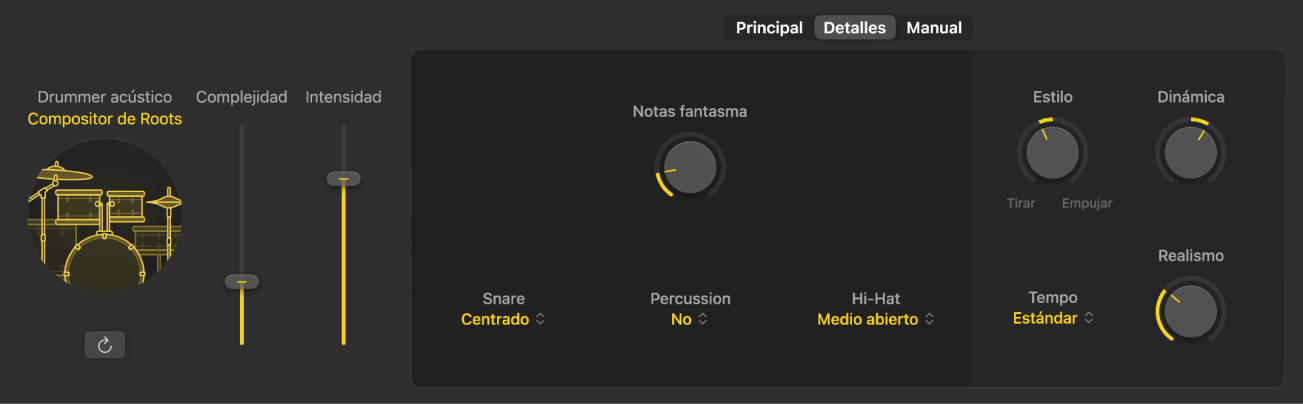Switch to the Principal tab
This screenshot has width=1303, height=404.
(769, 28)
